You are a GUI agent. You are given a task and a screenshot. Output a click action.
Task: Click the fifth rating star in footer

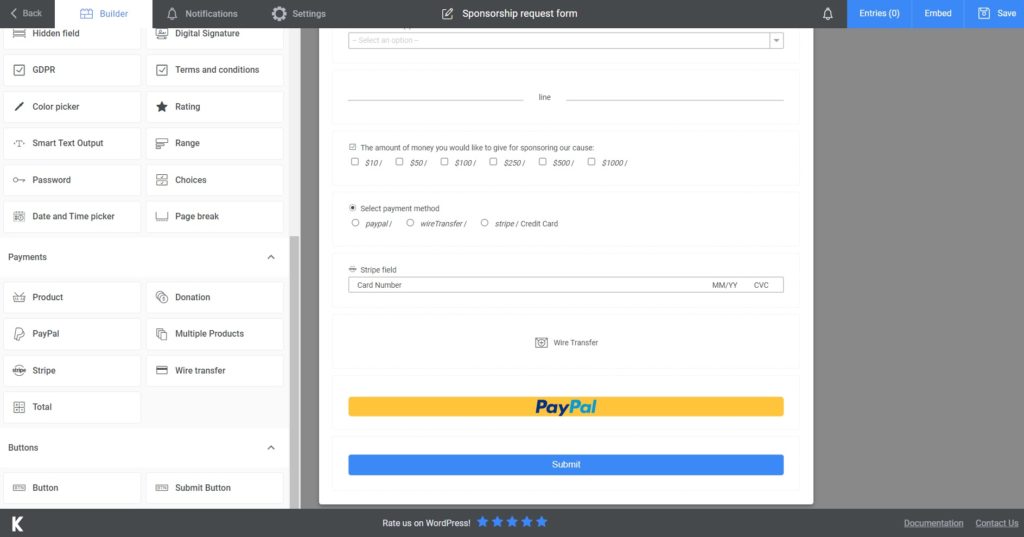point(541,522)
